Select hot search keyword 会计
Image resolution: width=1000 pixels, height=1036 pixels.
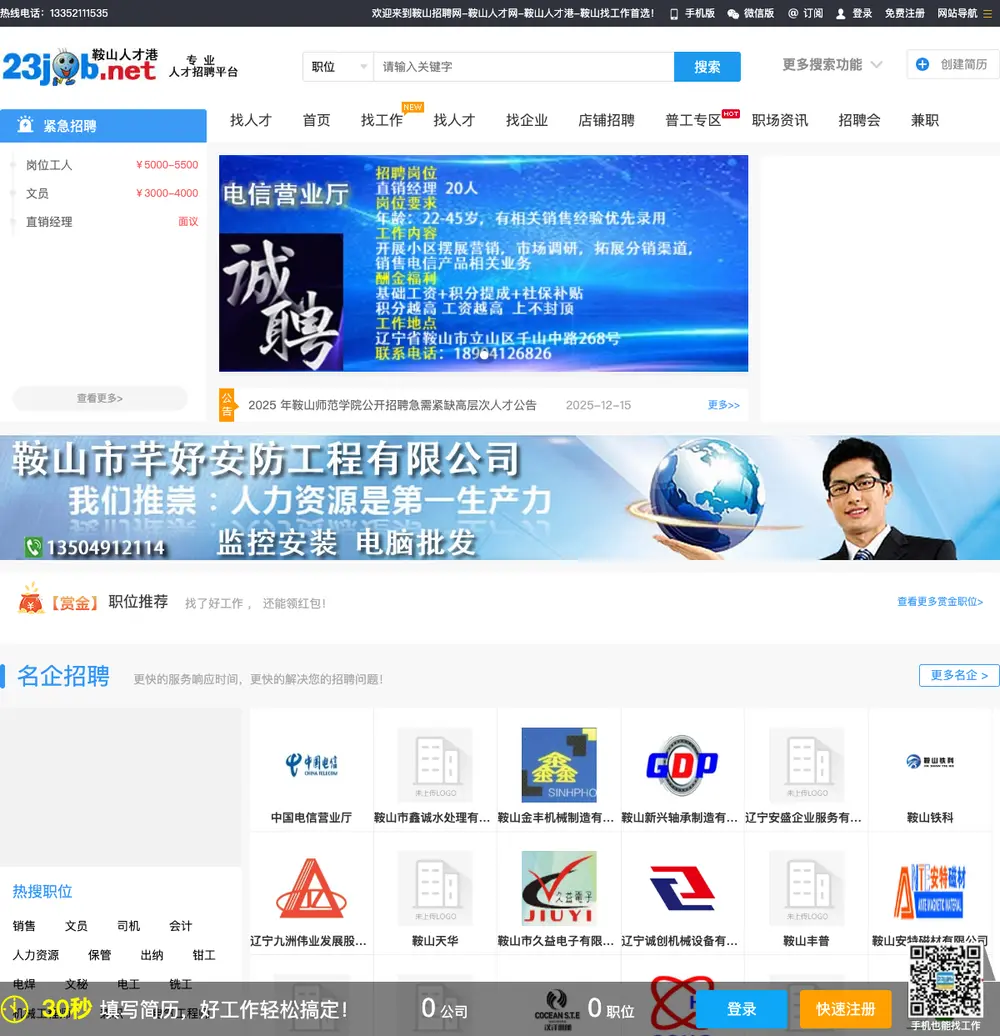point(180,926)
